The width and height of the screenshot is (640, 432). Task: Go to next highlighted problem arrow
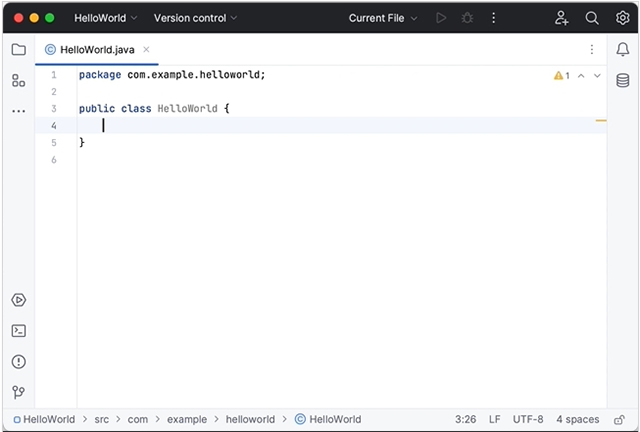[597, 76]
